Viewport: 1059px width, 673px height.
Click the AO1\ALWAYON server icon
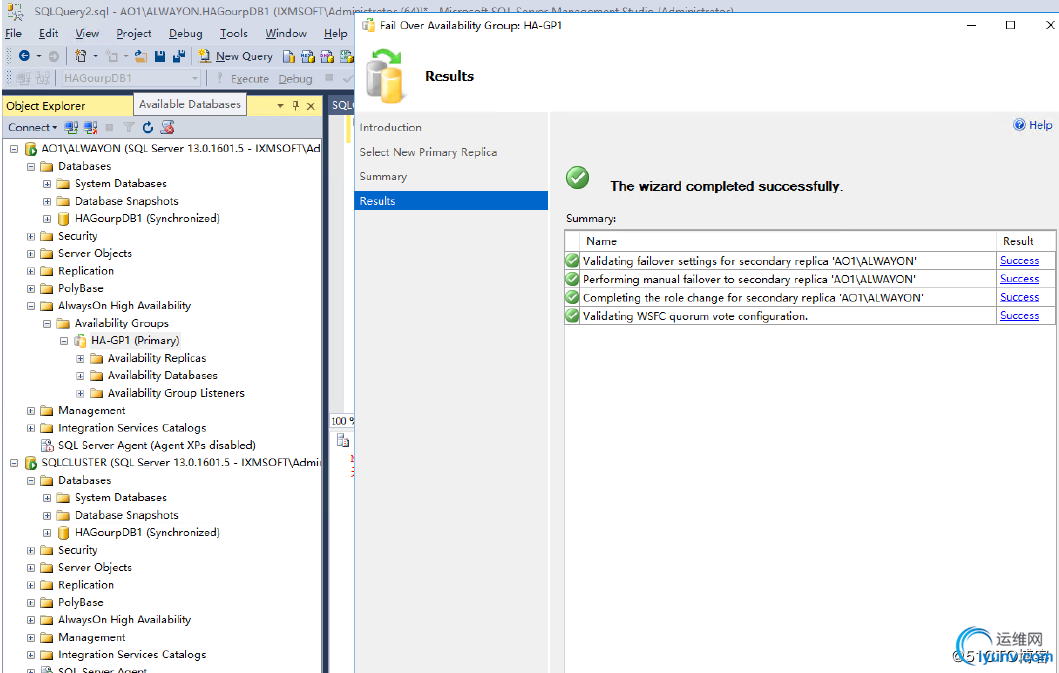[x=30, y=149]
